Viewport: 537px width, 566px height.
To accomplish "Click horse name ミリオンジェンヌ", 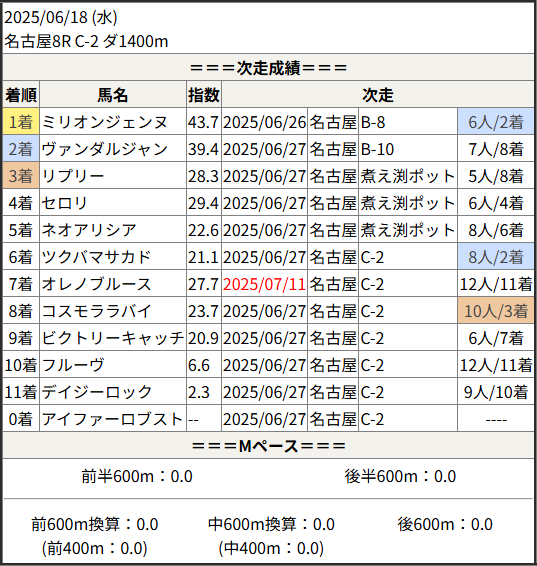I will pyautogui.click(x=104, y=122).
